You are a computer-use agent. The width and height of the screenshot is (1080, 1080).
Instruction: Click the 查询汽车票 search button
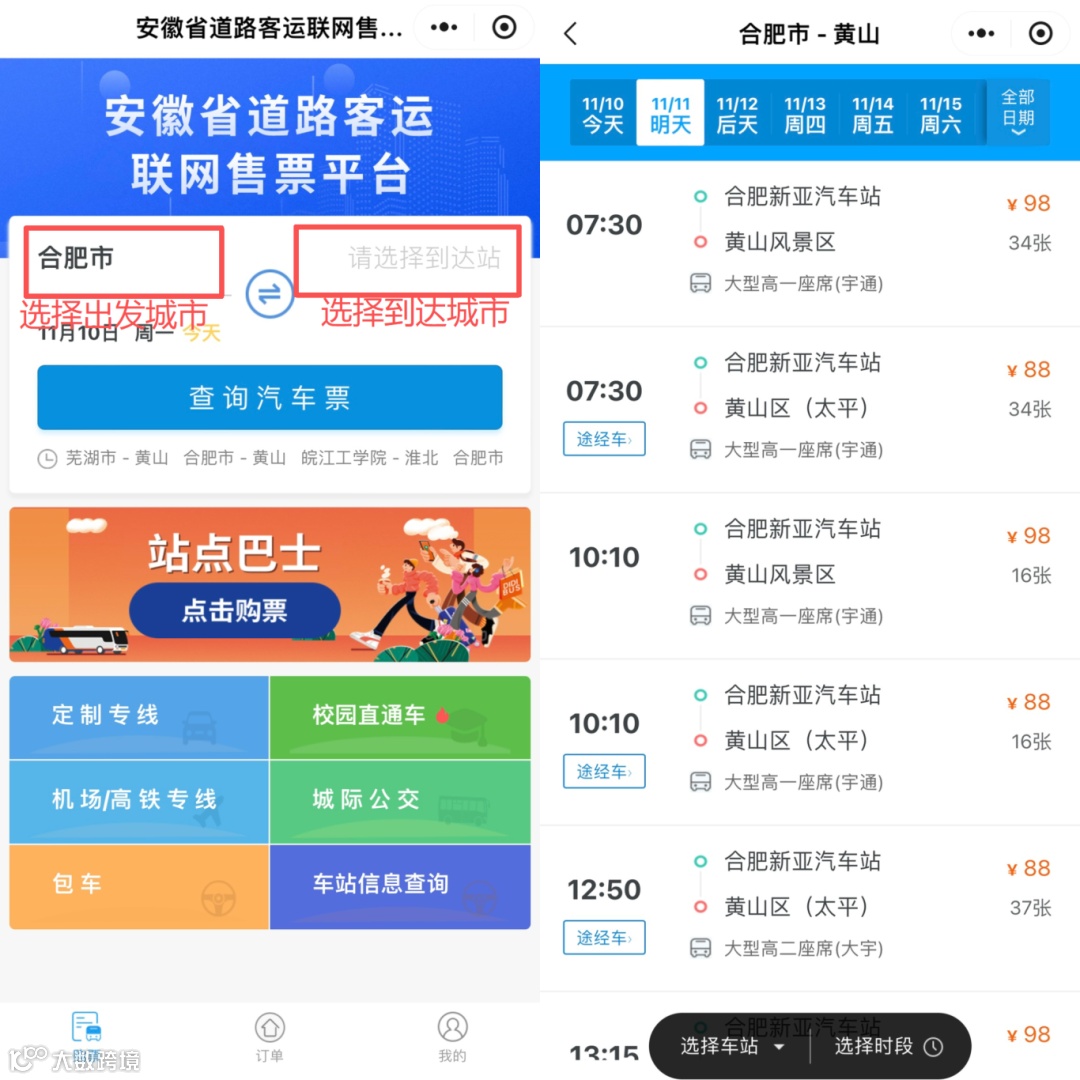click(269, 397)
